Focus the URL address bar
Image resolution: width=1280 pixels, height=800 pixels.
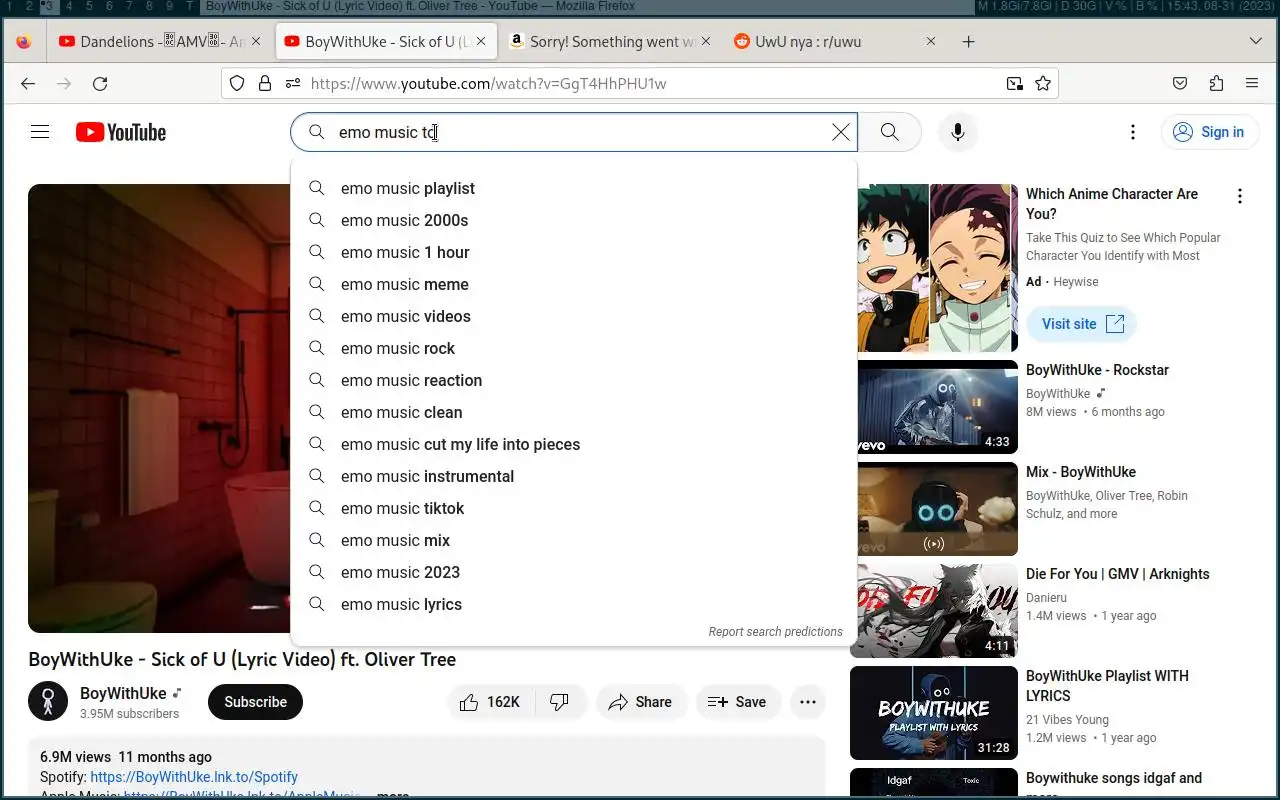[x=640, y=84]
